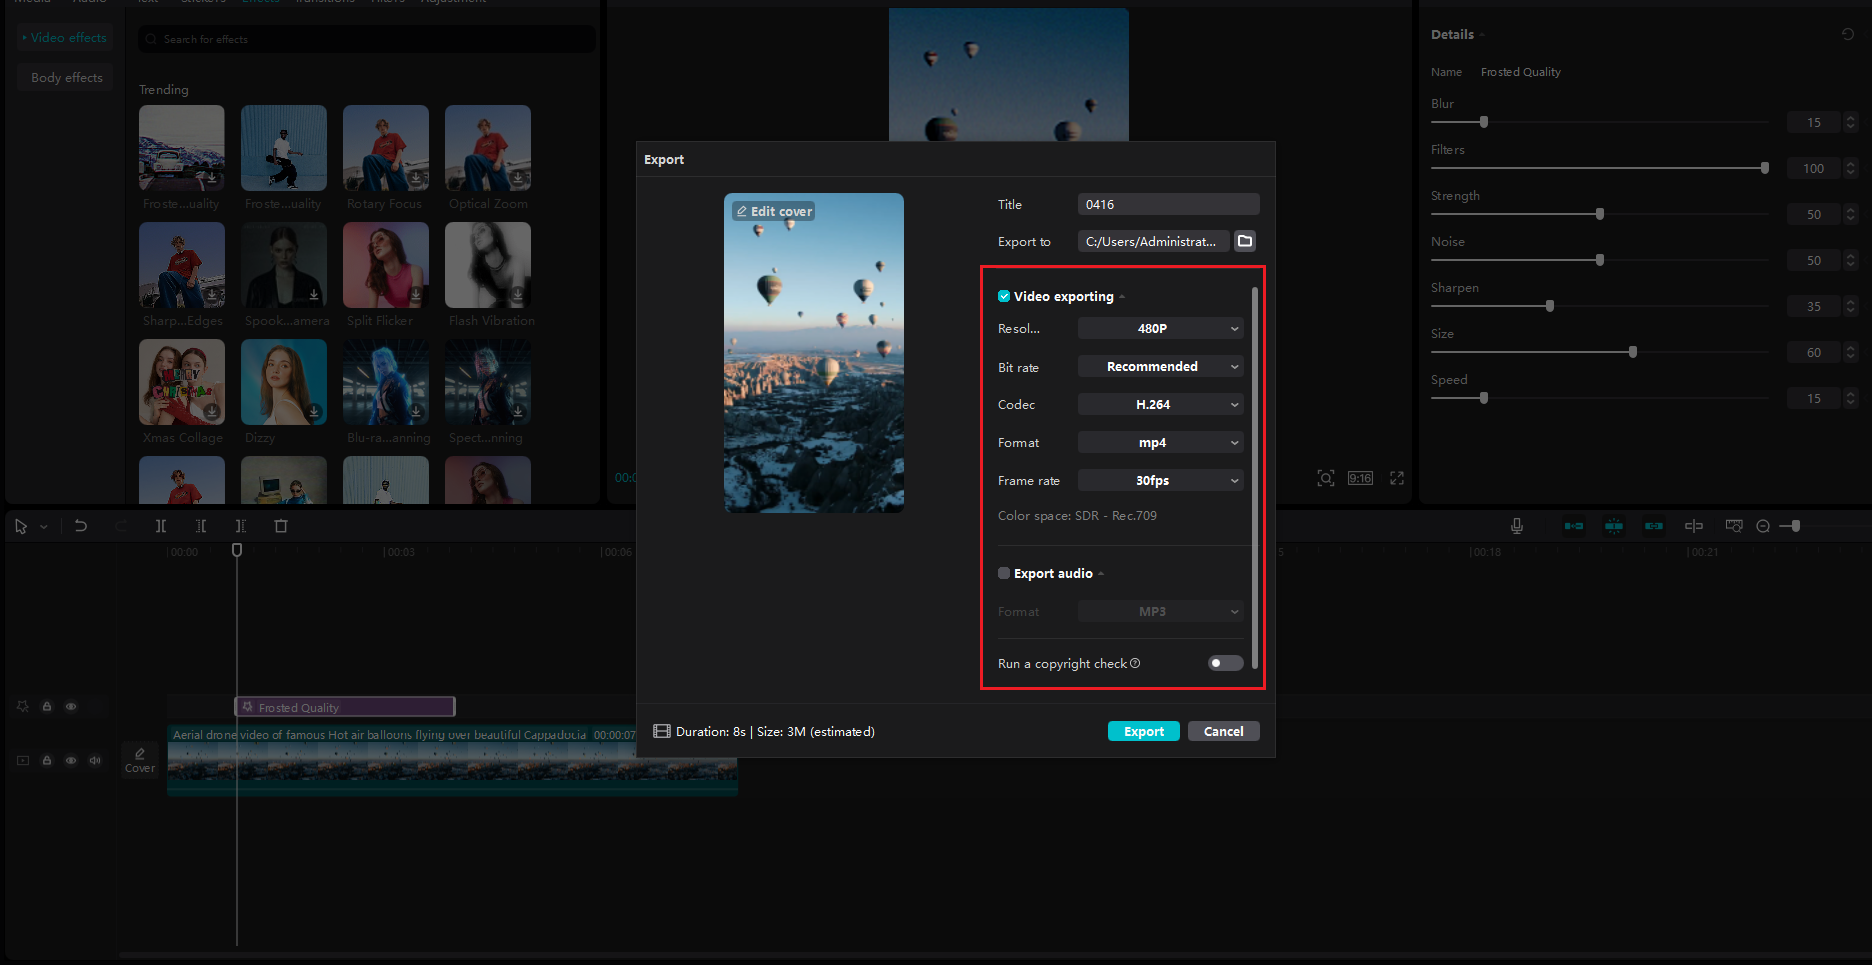Screen dimensions: 1872x965
Task: Delete the selection with the trash icon
Action: [x=281, y=525]
